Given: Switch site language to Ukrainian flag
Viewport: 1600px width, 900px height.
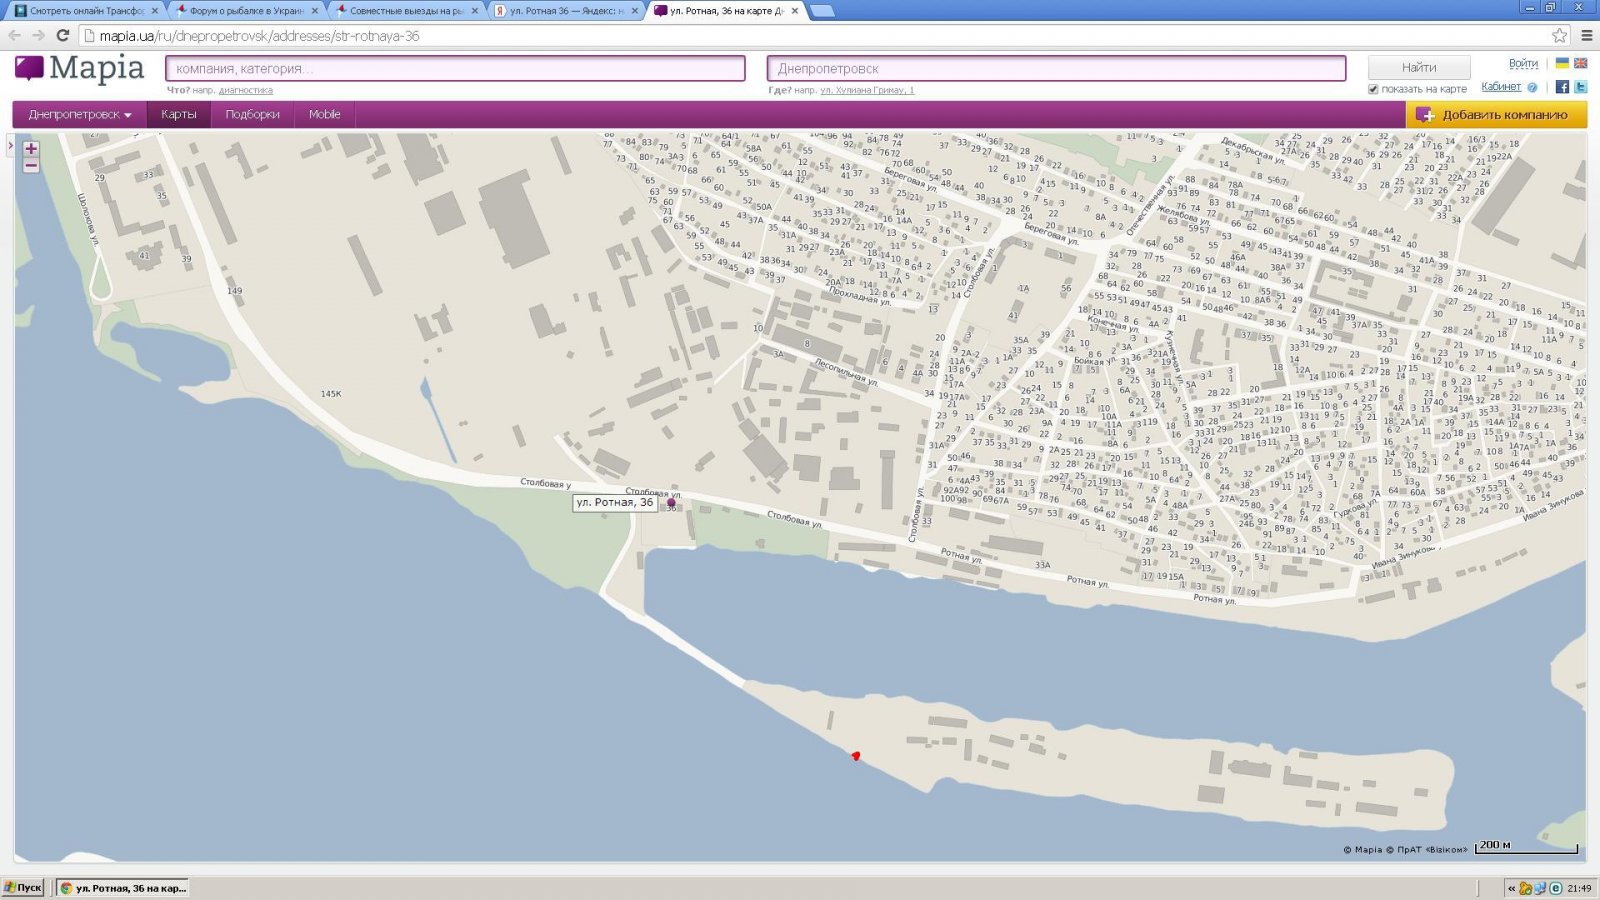Looking at the screenshot, I should [1562, 63].
